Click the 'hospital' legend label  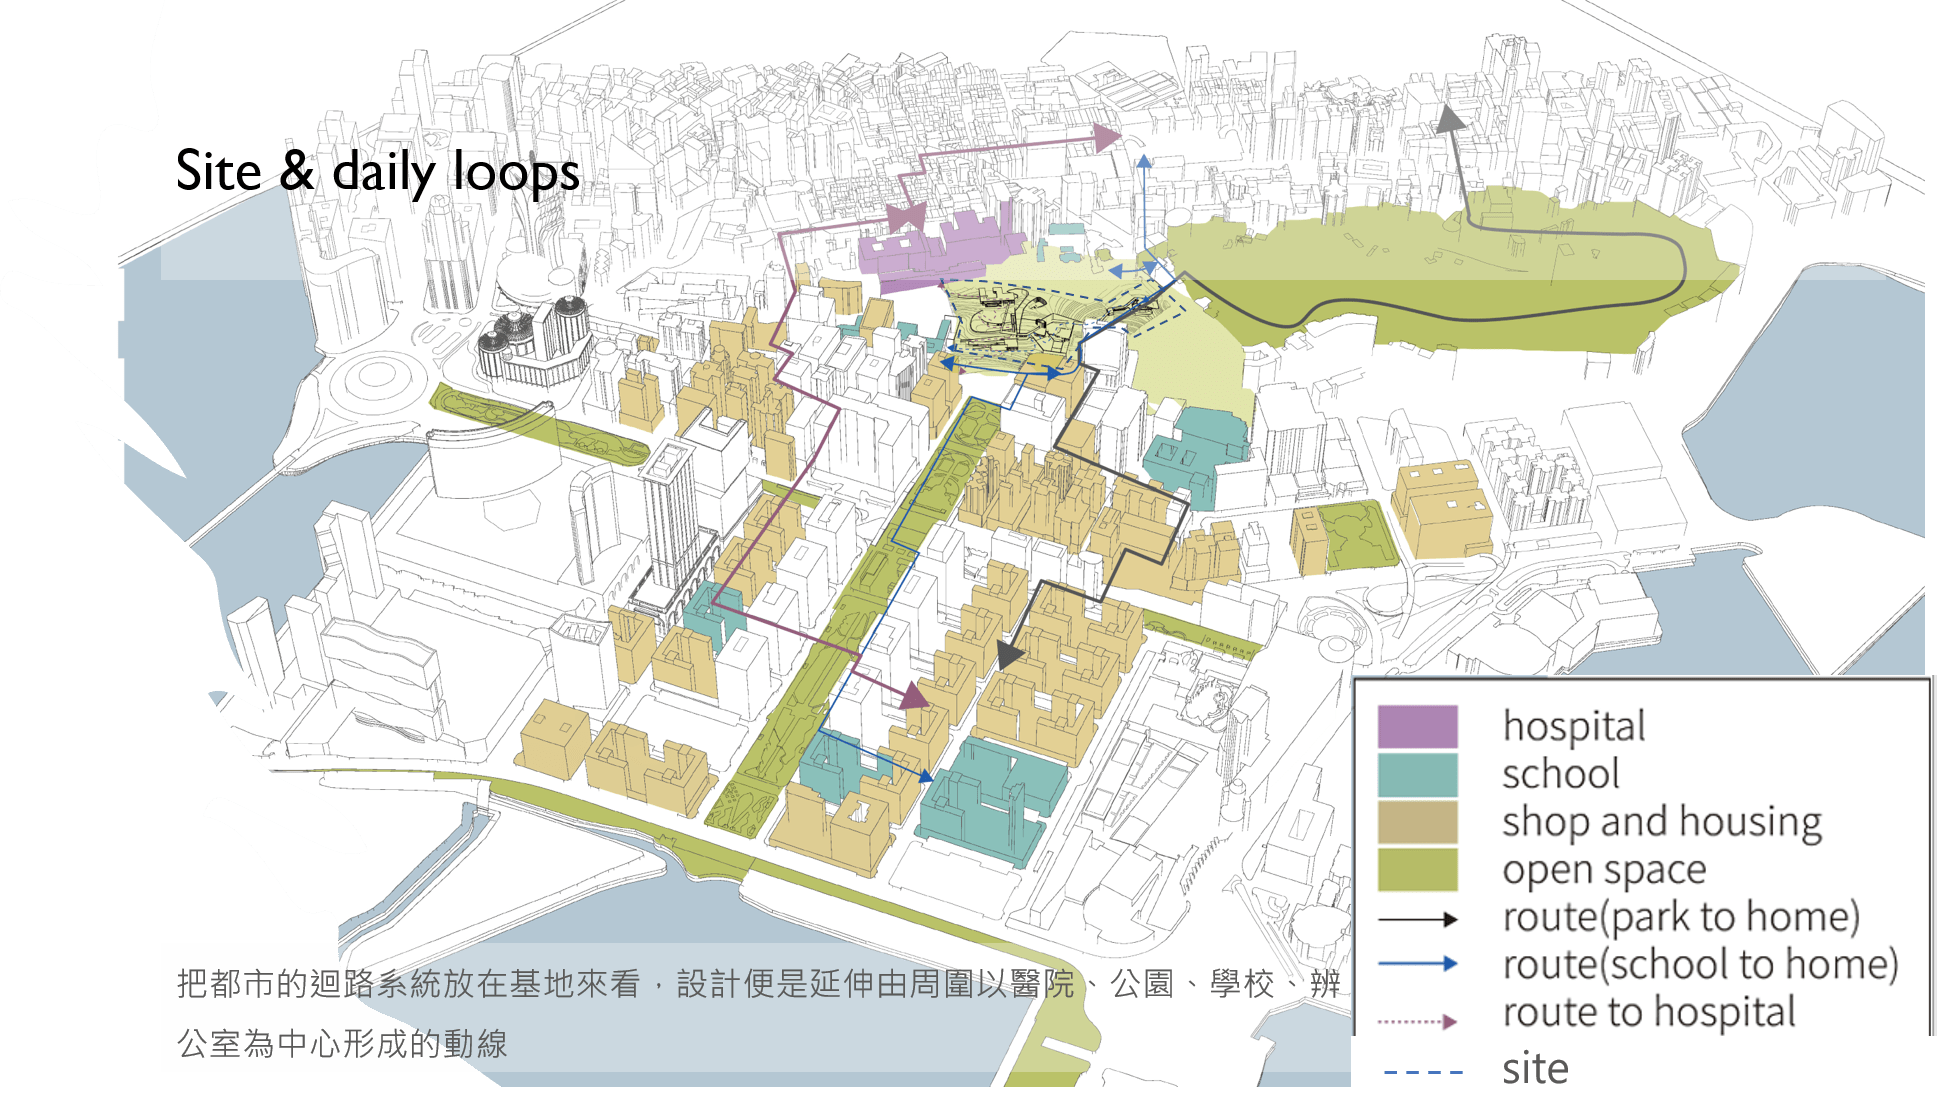[x=1573, y=726]
